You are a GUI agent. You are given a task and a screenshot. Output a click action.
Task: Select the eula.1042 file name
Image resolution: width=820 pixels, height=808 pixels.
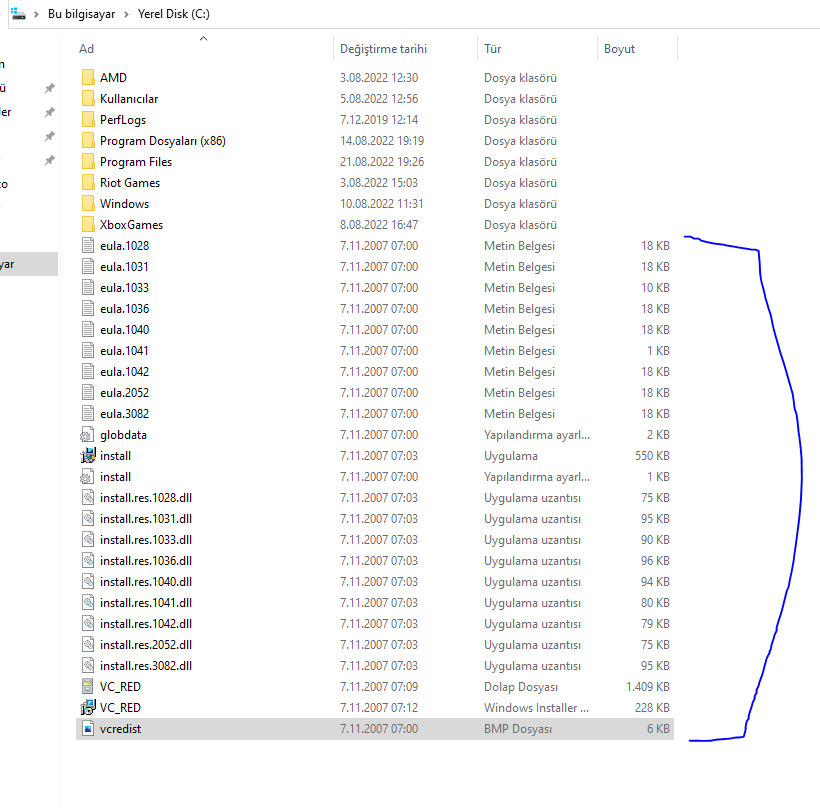[124, 372]
